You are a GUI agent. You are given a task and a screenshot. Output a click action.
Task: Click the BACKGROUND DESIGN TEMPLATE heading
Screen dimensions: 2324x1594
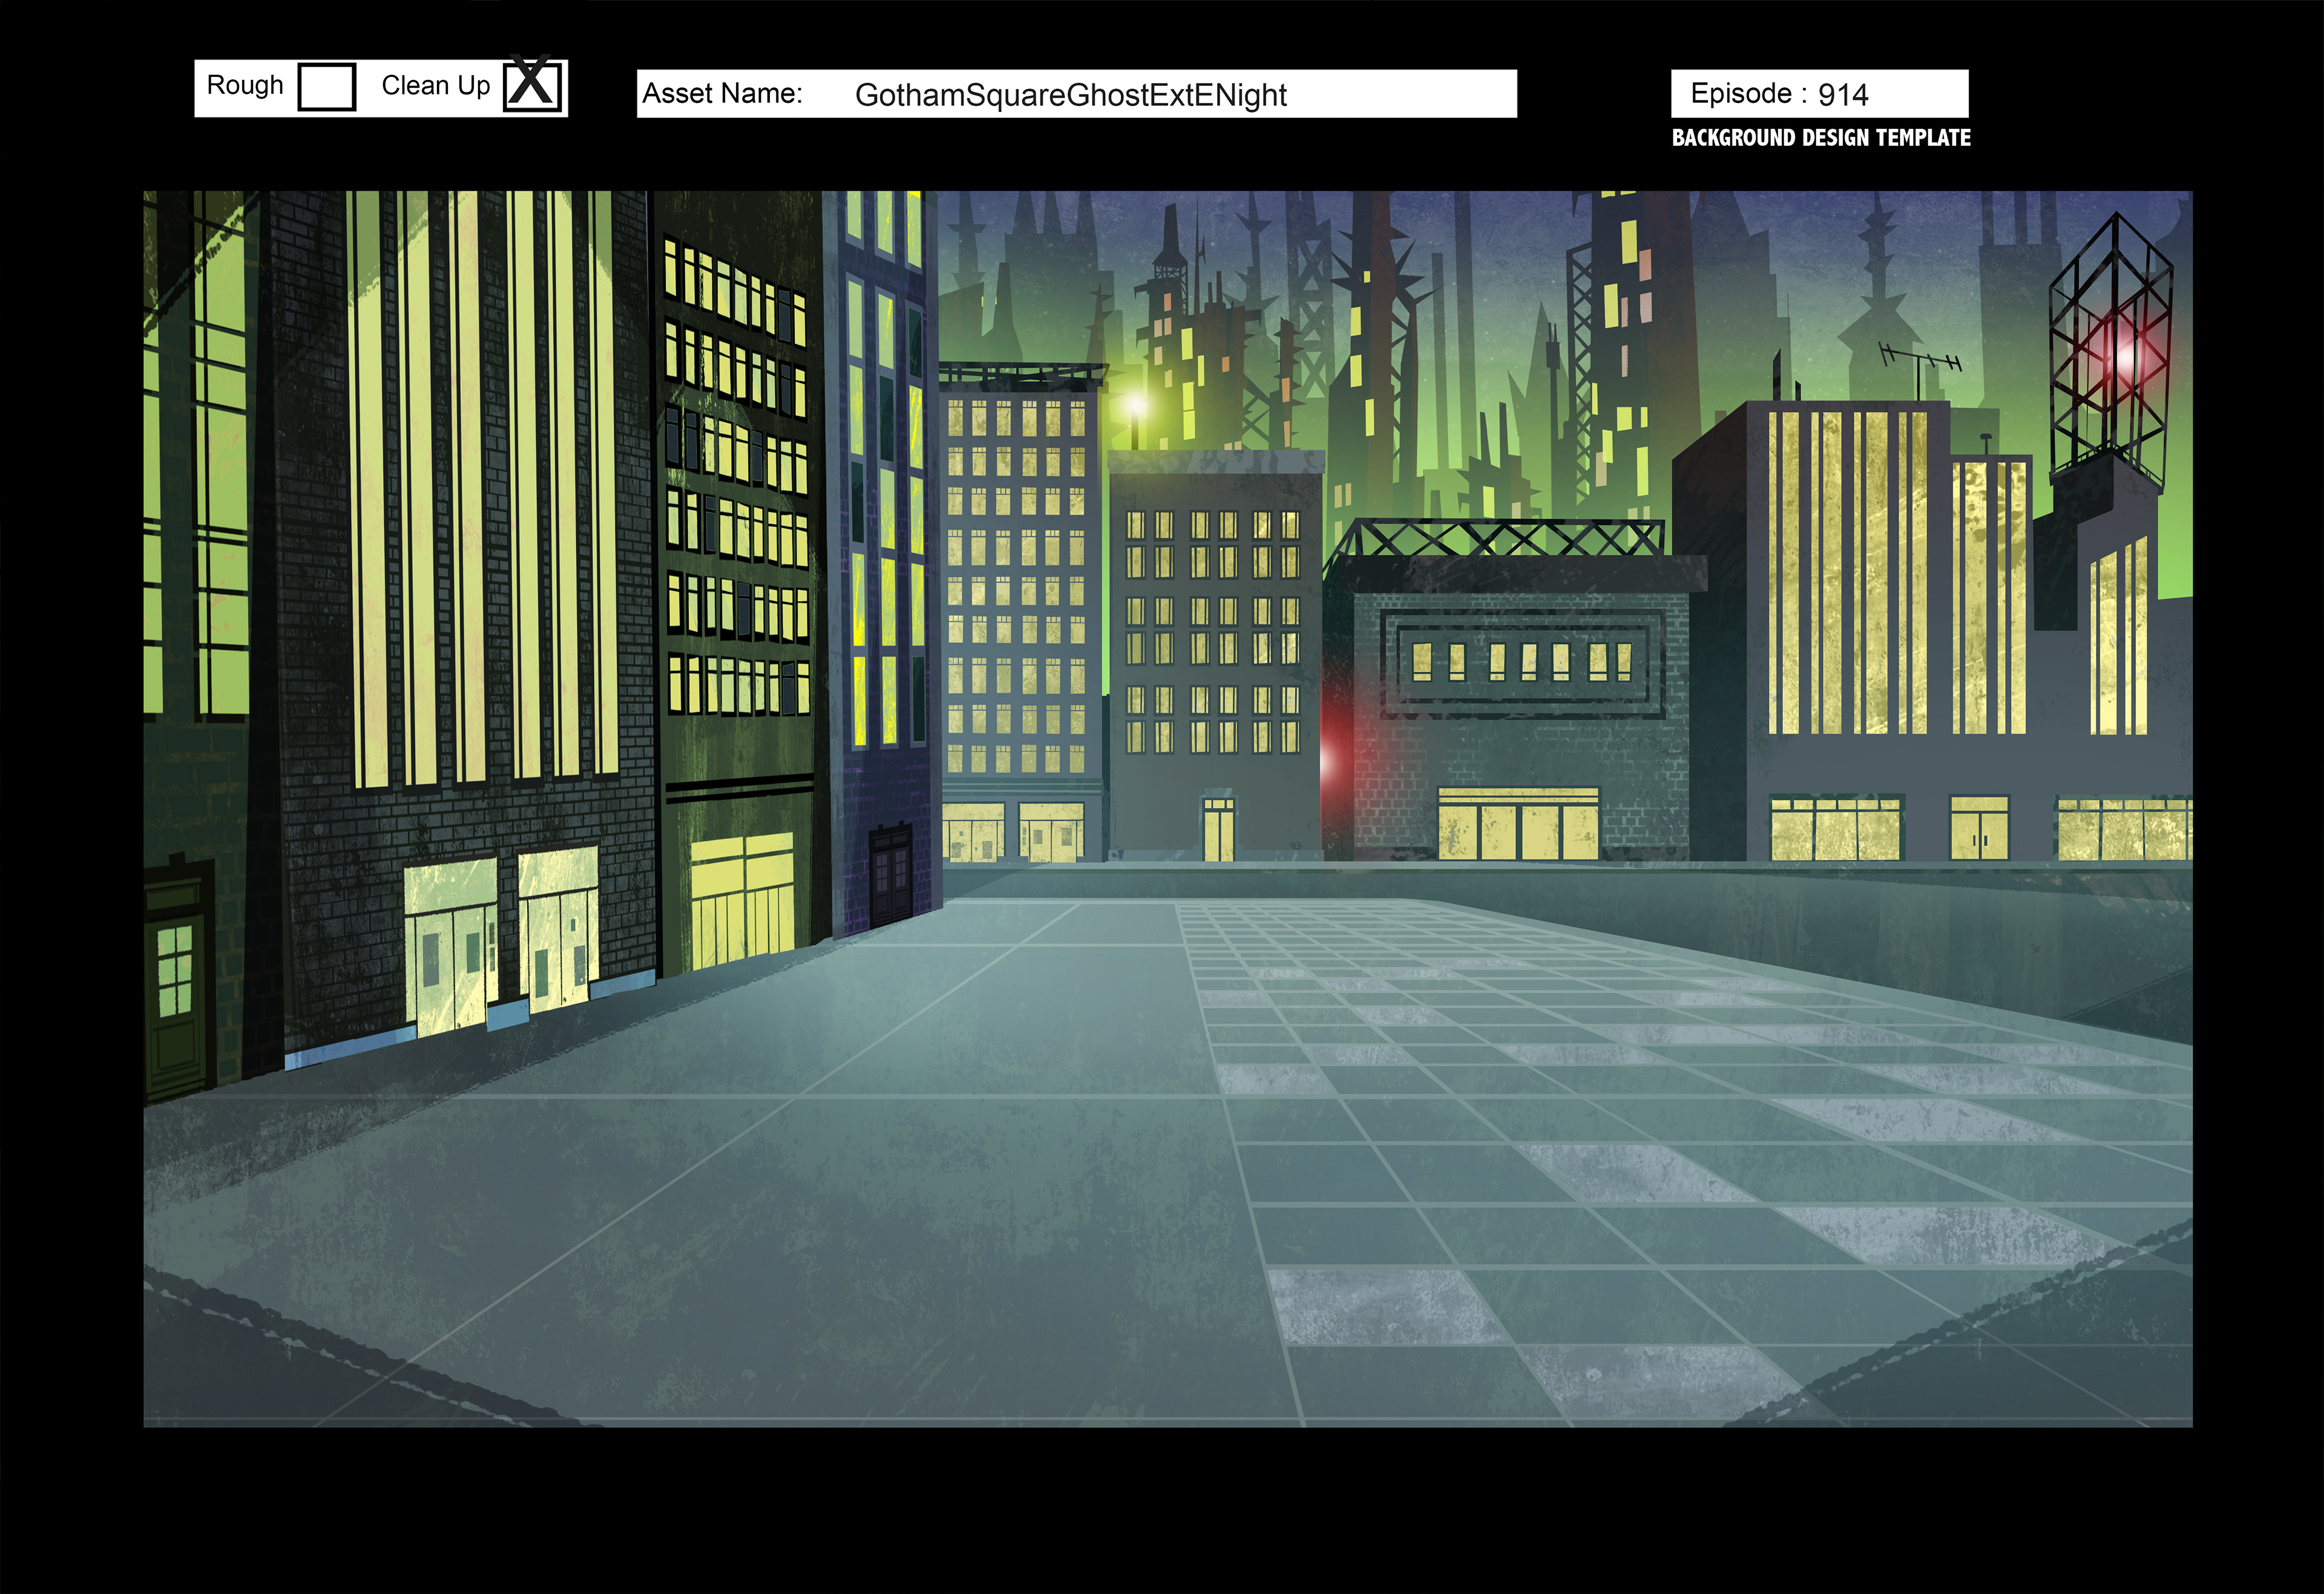[x=1821, y=138]
